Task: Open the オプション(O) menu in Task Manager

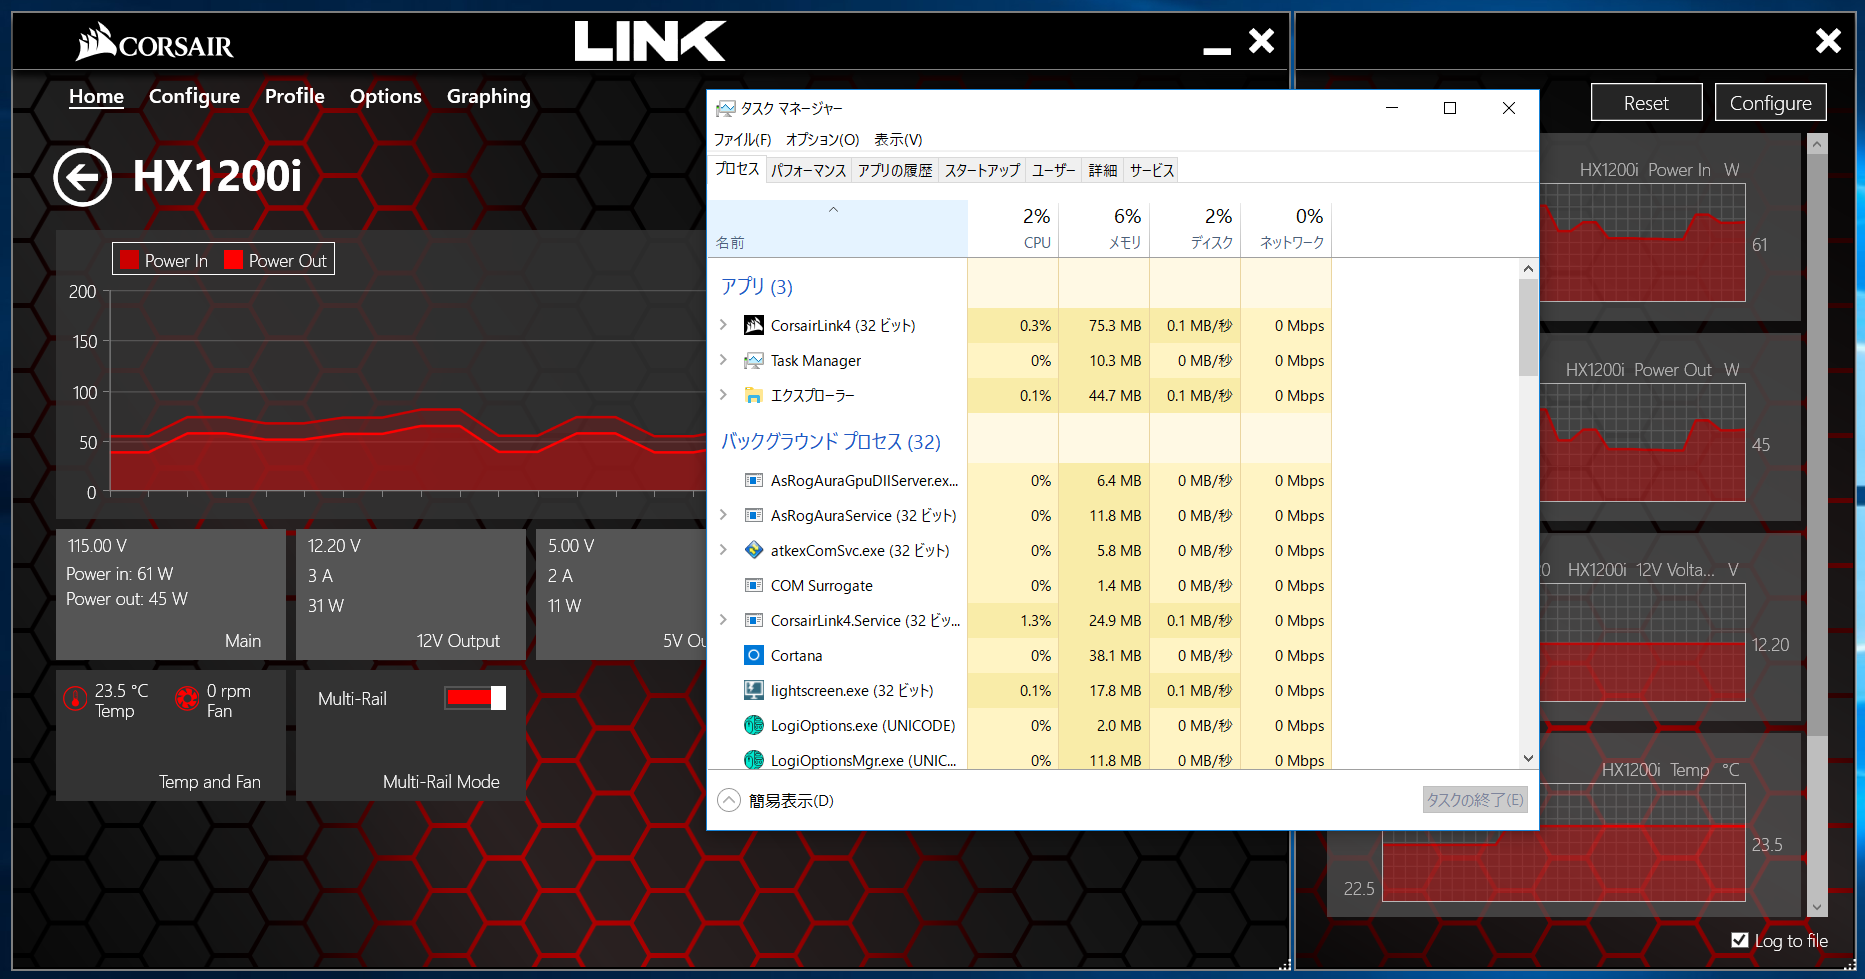Action: pos(822,139)
